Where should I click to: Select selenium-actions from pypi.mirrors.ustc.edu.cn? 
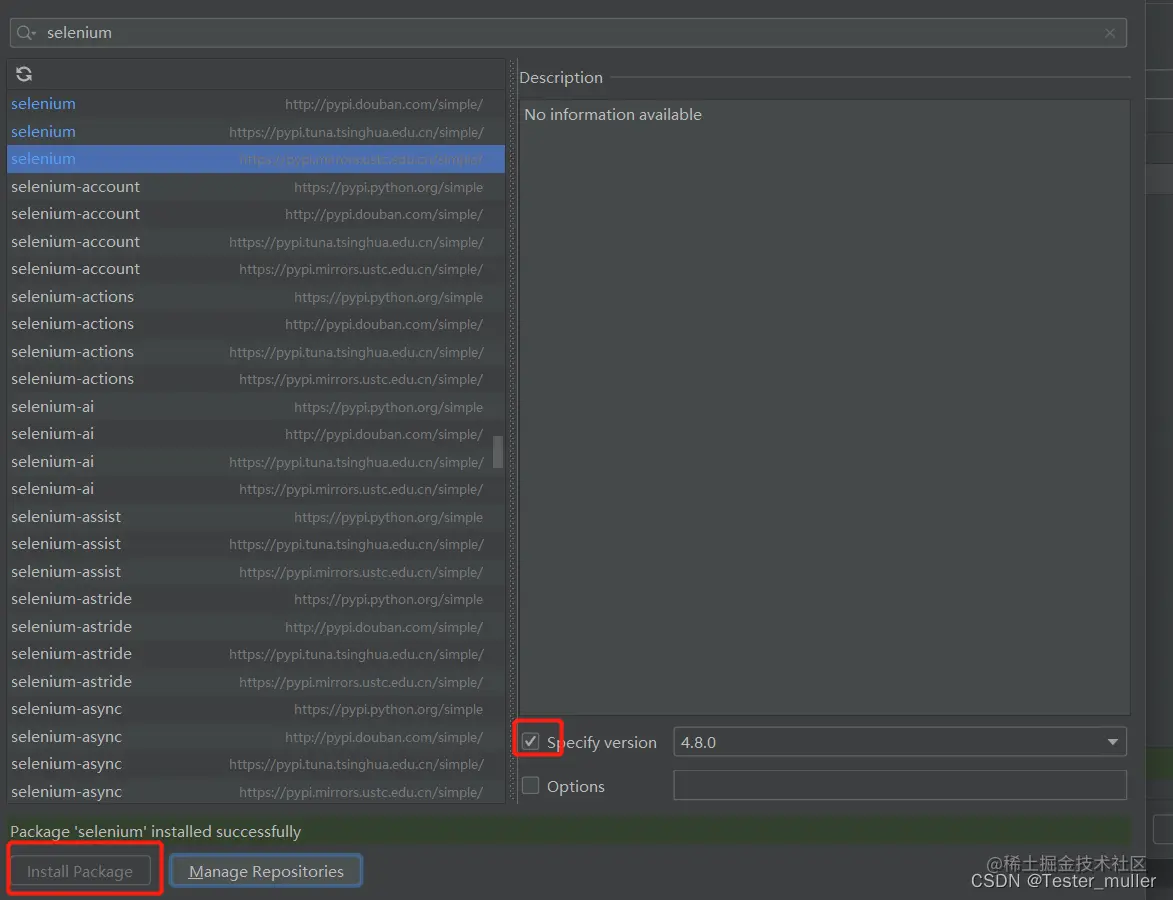tap(256, 379)
